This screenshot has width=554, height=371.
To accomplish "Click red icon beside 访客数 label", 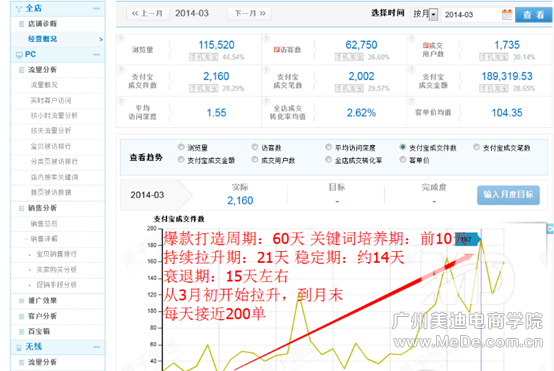I will pyautogui.click(x=277, y=50).
